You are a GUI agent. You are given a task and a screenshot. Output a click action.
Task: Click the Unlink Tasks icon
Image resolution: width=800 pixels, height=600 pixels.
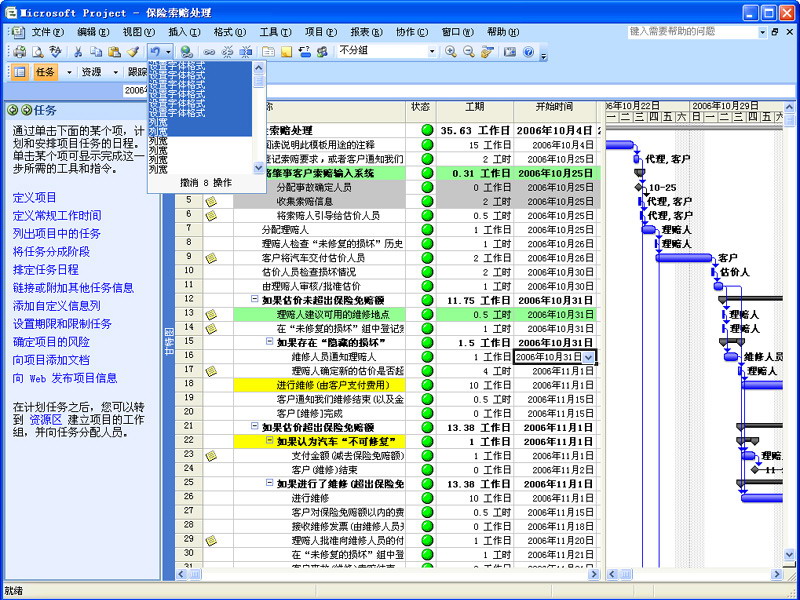tap(228, 52)
